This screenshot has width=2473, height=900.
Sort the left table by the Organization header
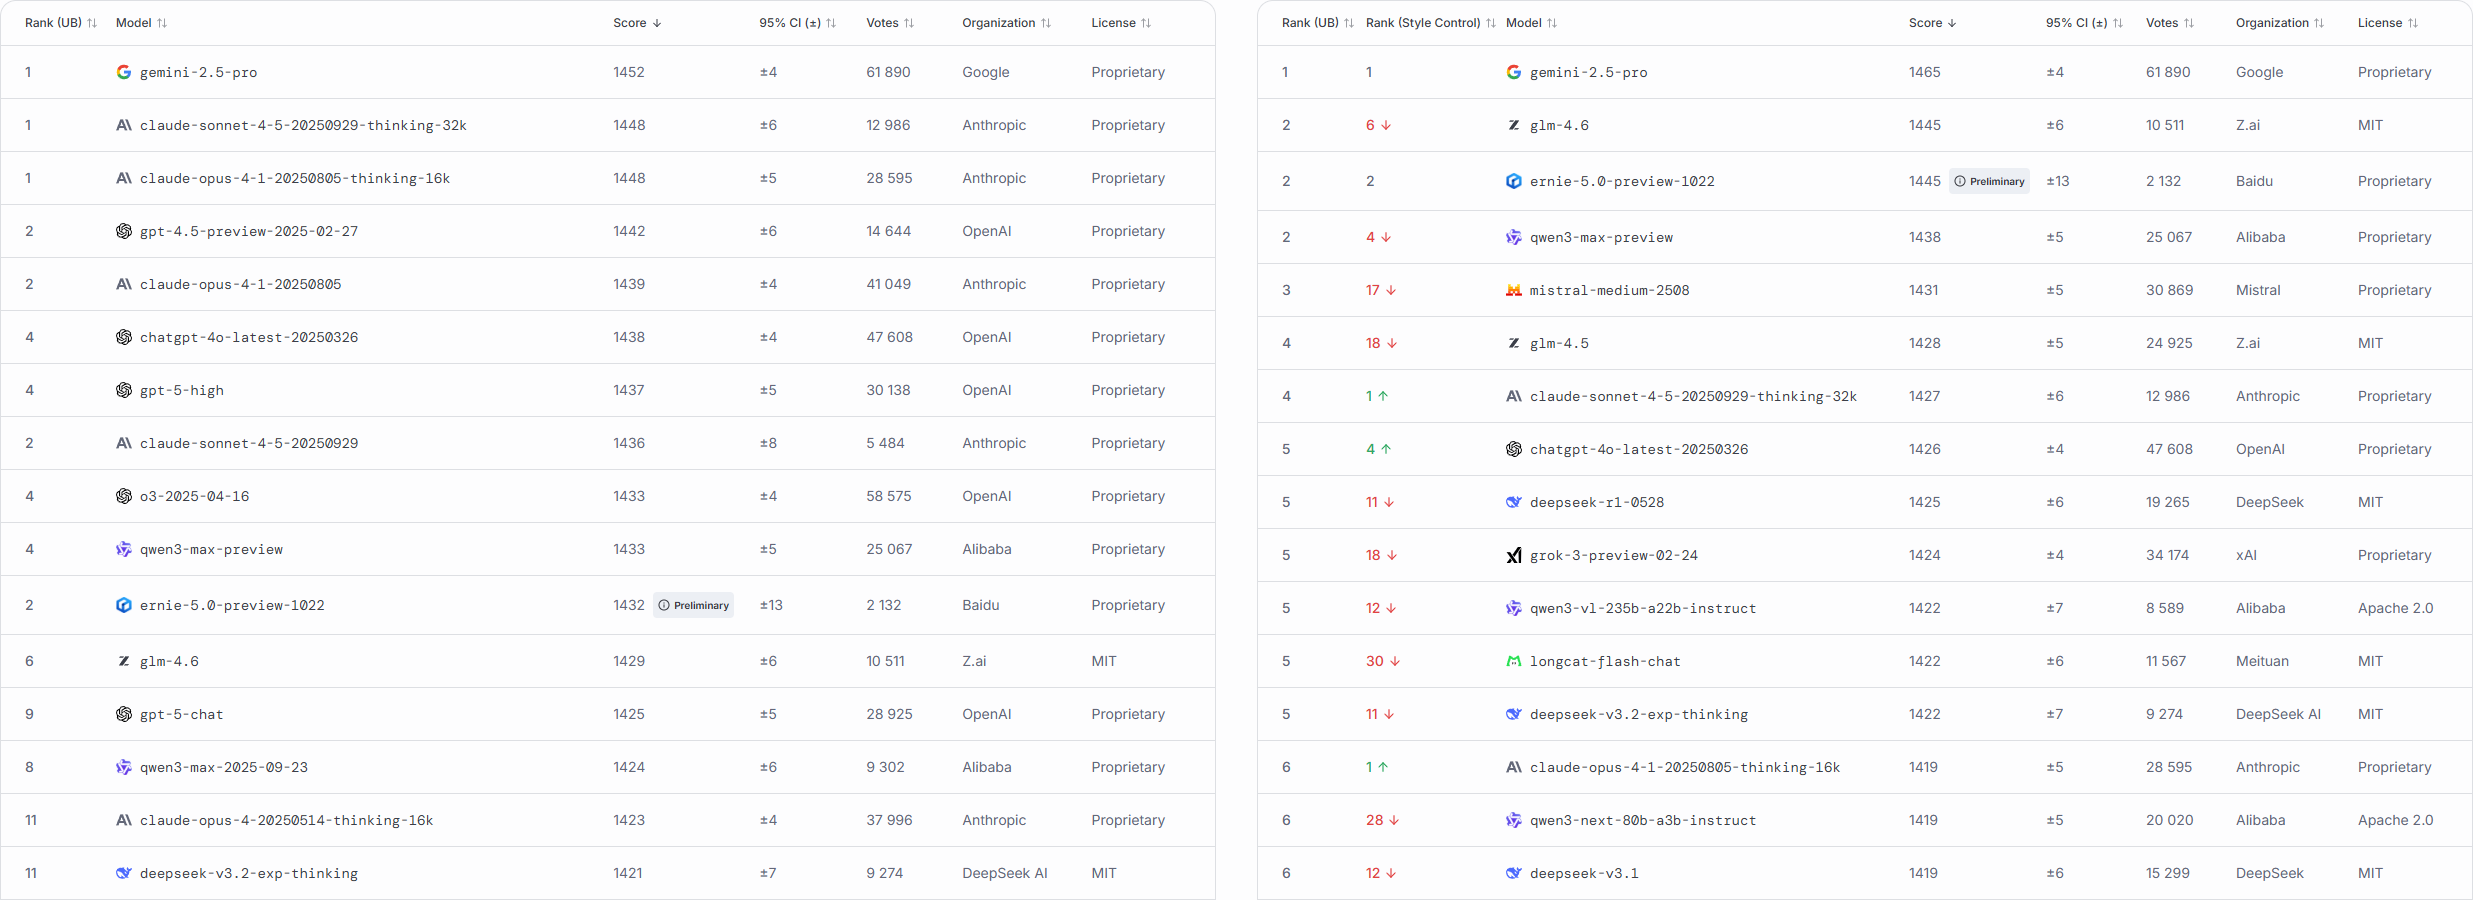click(1006, 23)
